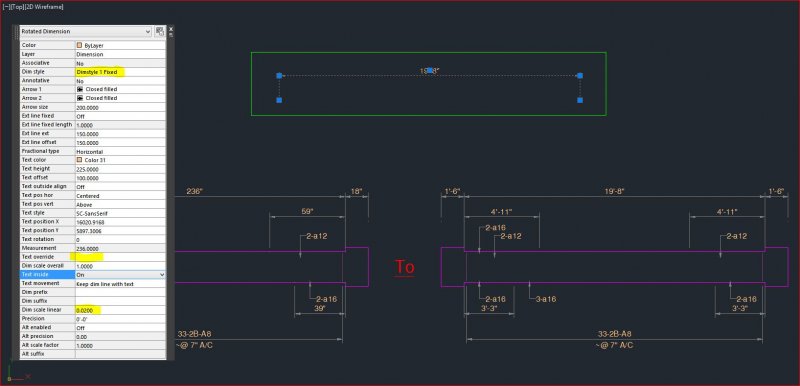
Task: Click the Arrow 1 closed filled arrowhead icon
Action: pyautogui.click(x=80, y=89)
